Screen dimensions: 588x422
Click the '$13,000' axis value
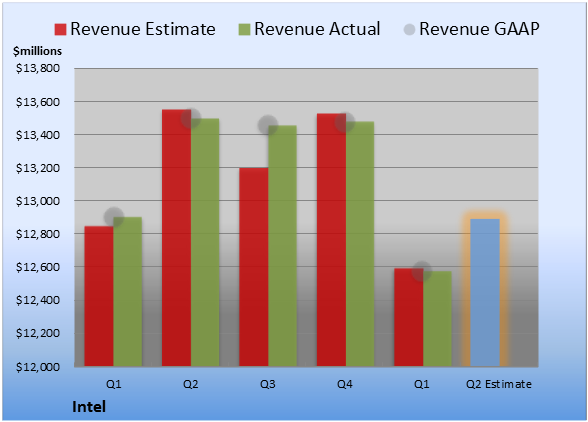click(38, 201)
